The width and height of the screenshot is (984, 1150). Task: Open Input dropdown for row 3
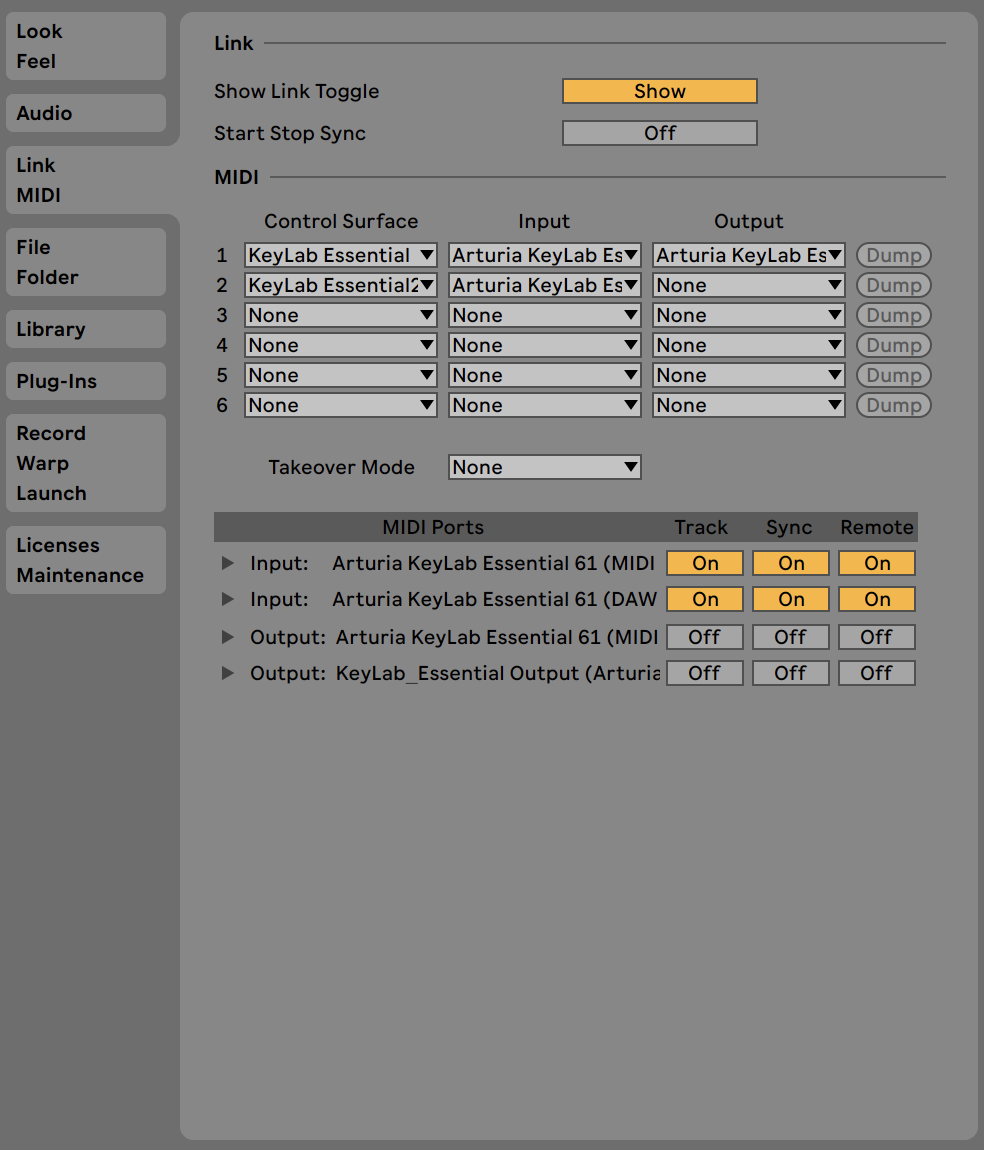(545, 315)
